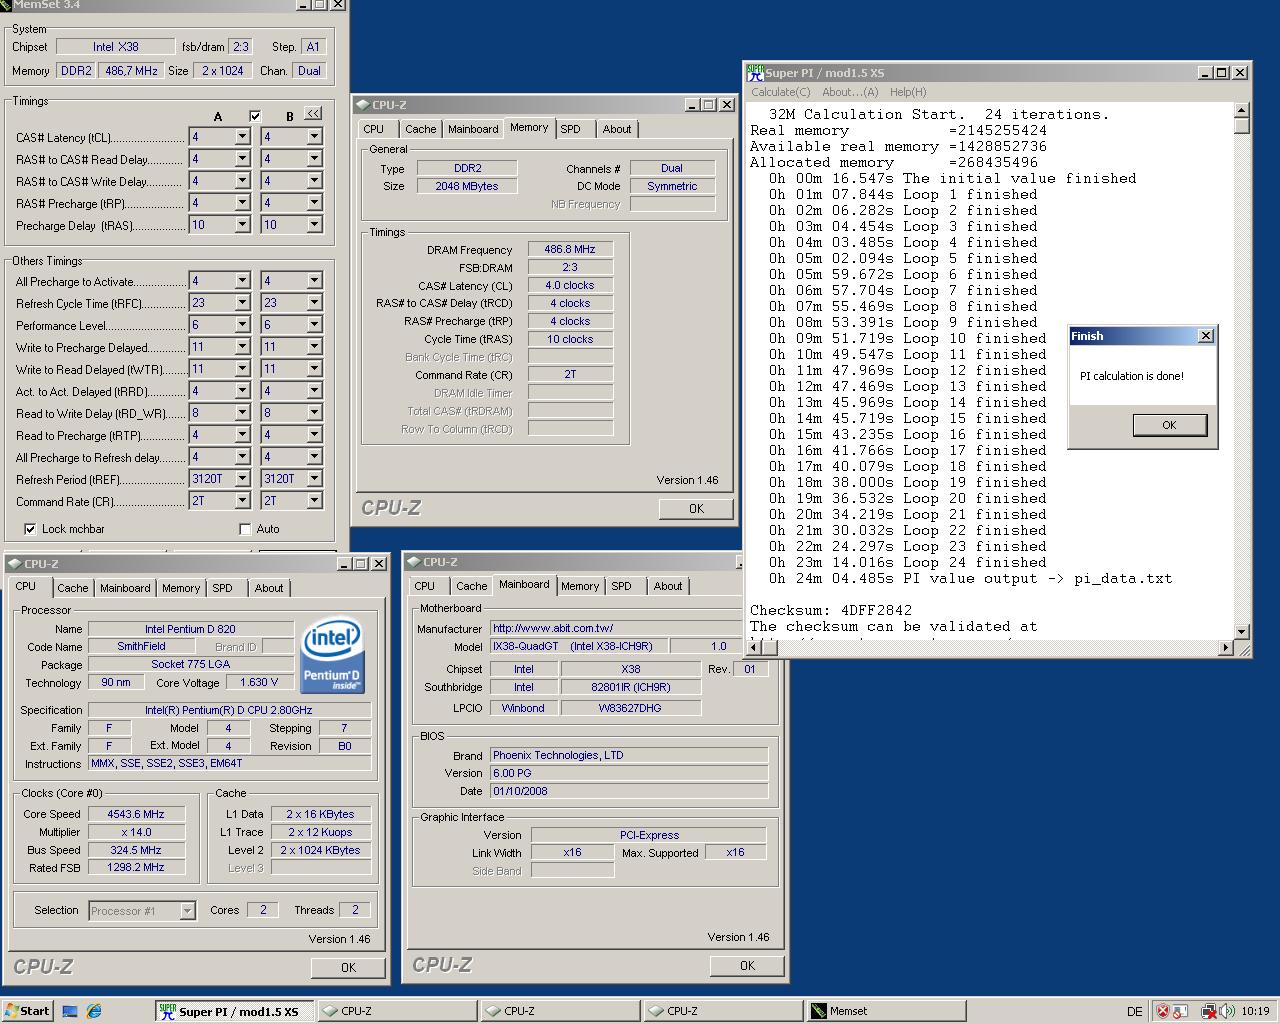Click the Core Speed 4543.6 MHz value
The width and height of the screenshot is (1280, 1024).
(x=136, y=814)
